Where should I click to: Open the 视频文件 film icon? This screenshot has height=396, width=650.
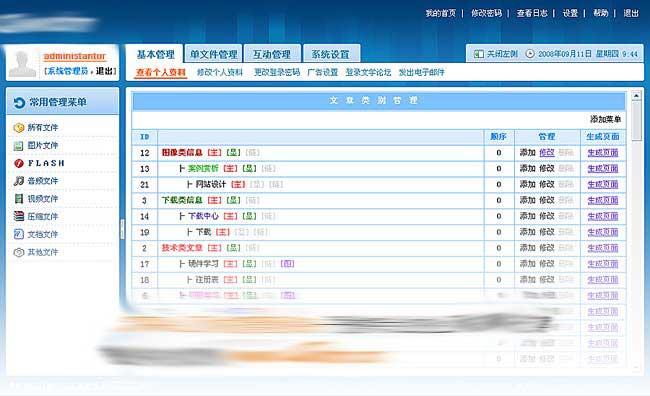(19, 199)
